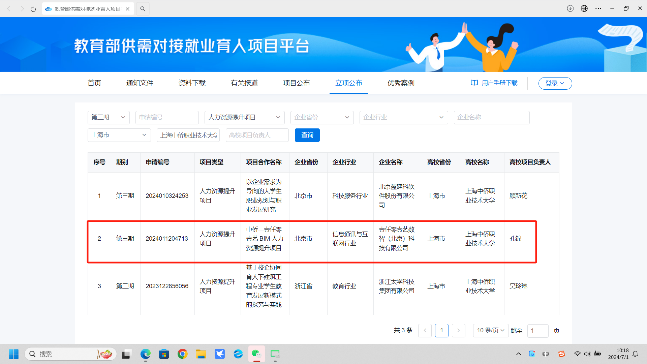The image size is (647, 364).
Task: Open the 项目公布 tab
Action: click(296, 83)
